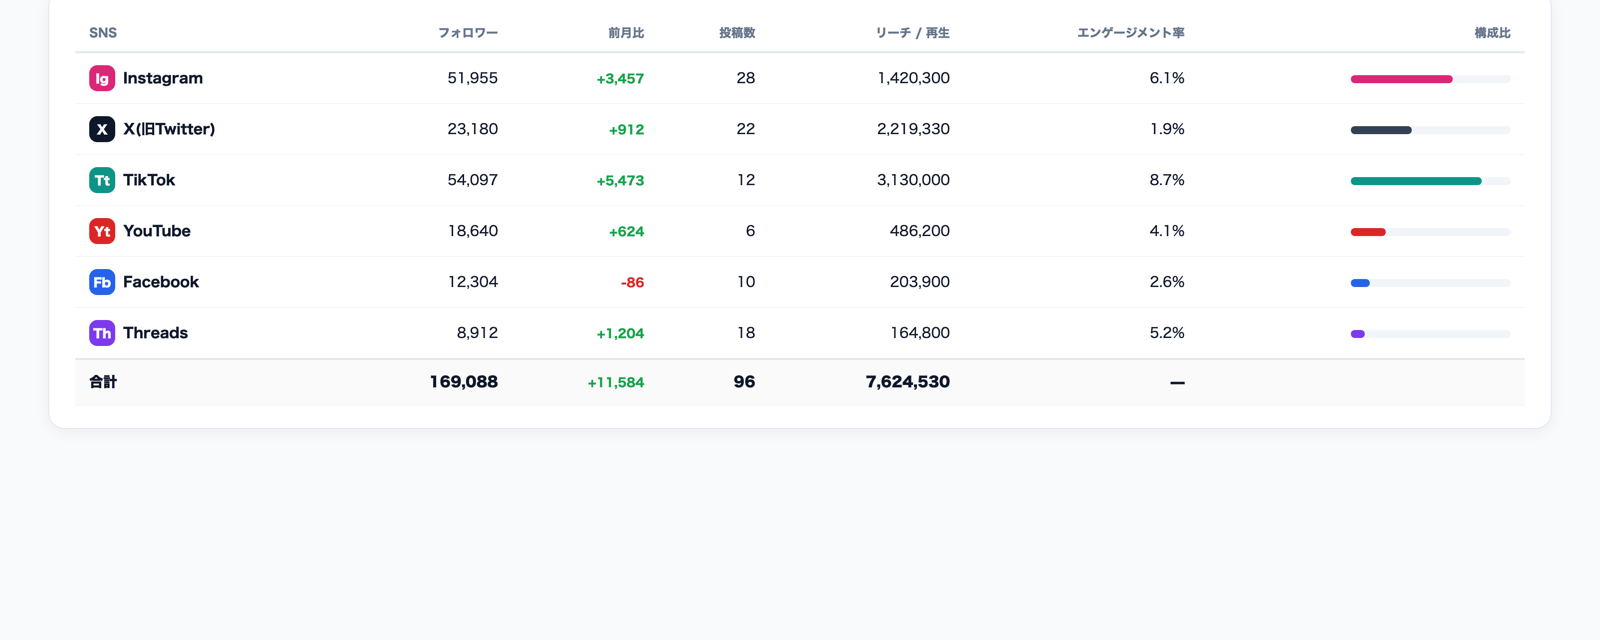Click the YouTube Yt icon

pos(102,231)
